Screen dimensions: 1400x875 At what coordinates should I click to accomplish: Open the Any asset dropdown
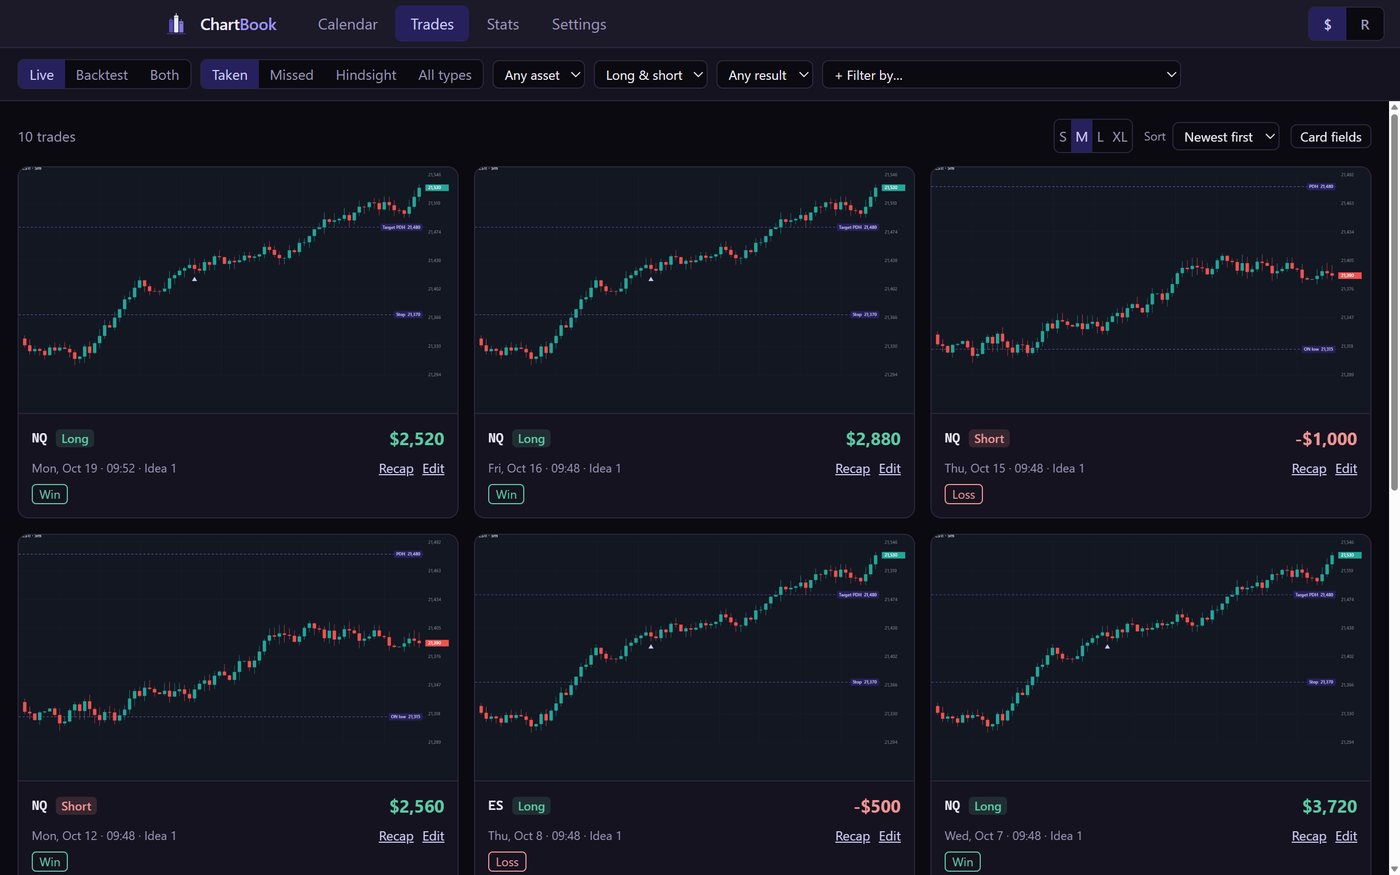pos(539,75)
